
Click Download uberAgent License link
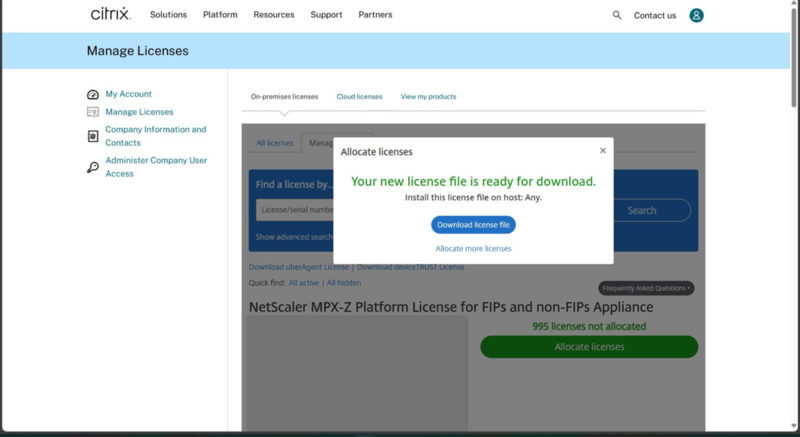[299, 267]
